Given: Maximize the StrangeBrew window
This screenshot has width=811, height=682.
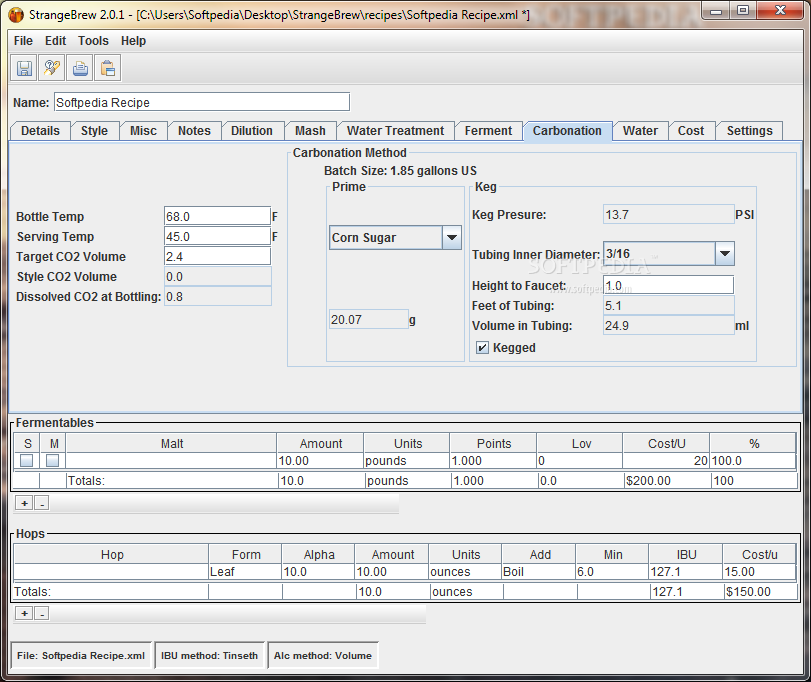Looking at the screenshot, I should (x=743, y=11).
